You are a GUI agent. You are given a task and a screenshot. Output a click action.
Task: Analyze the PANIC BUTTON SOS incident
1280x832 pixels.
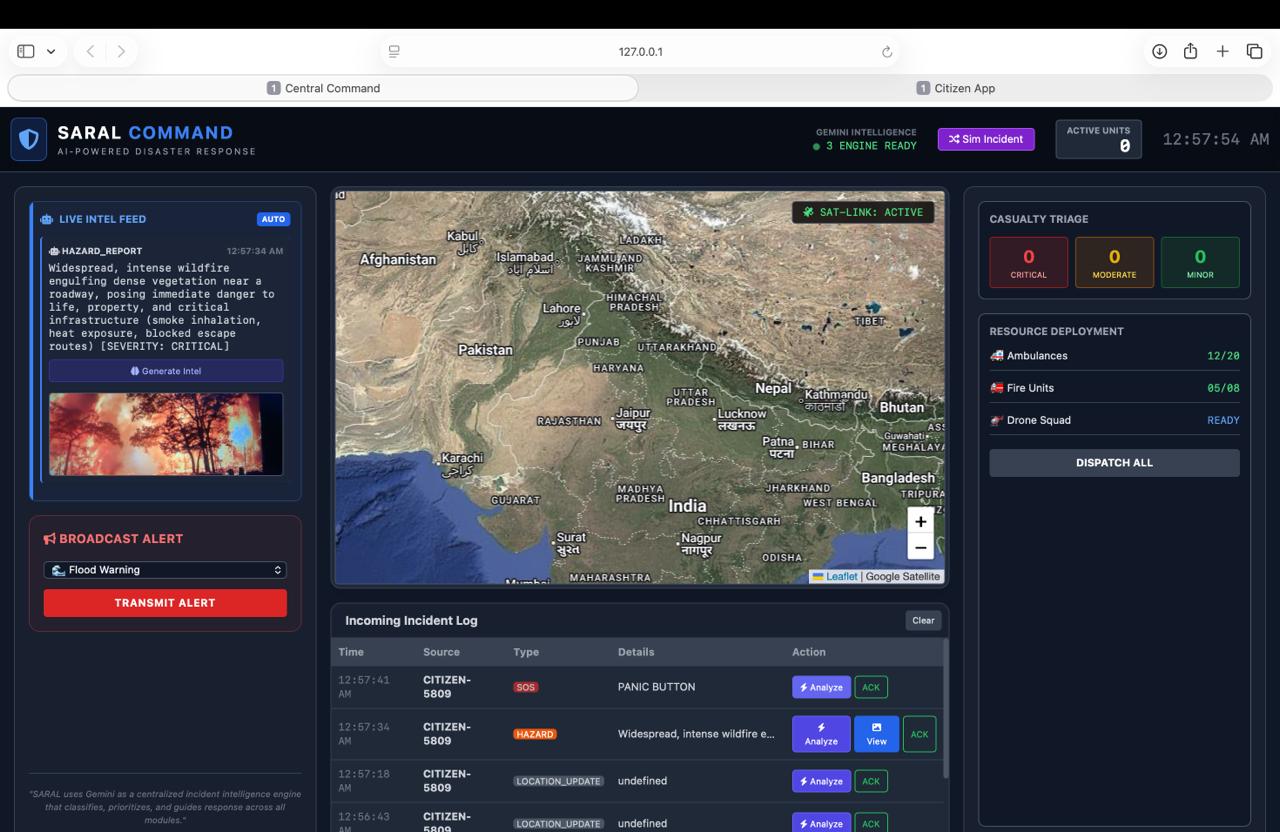coord(821,687)
